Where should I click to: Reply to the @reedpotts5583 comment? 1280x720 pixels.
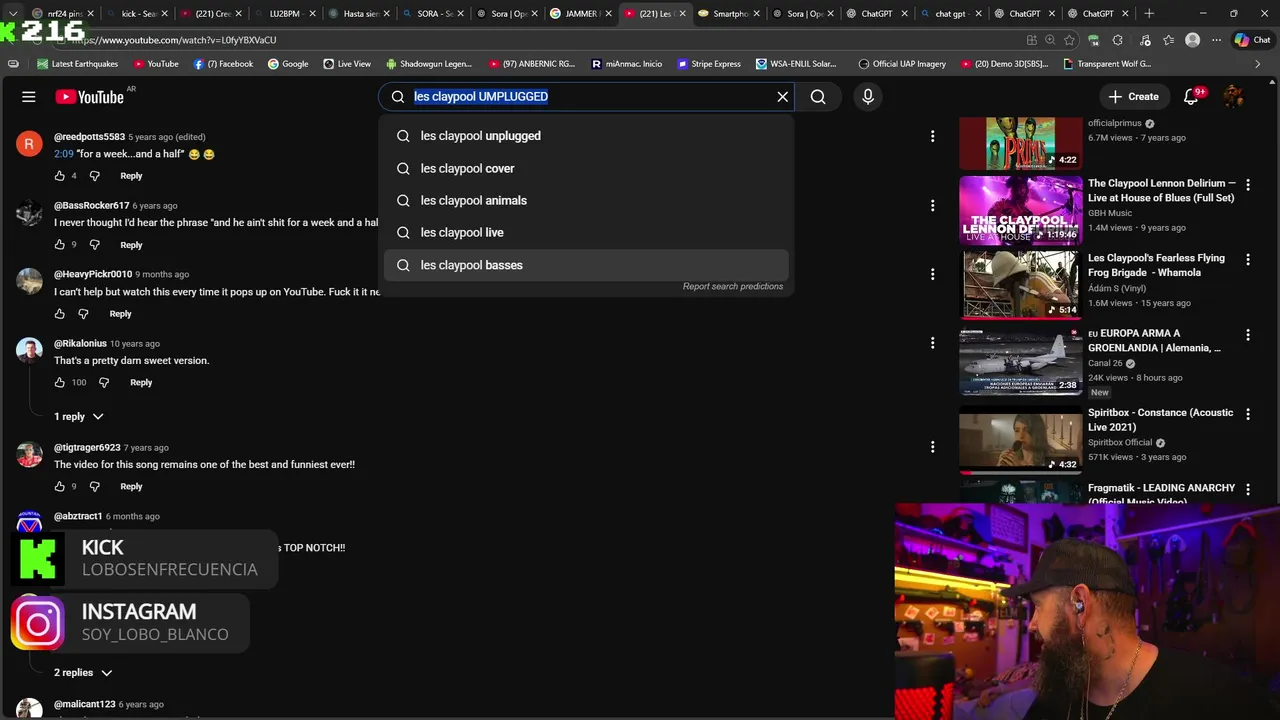click(x=131, y=176)
